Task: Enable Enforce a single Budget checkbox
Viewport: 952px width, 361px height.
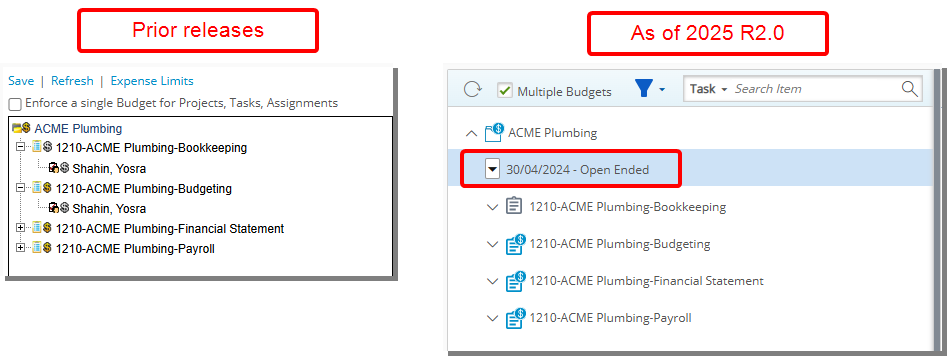Action: (x=15, y=104)
